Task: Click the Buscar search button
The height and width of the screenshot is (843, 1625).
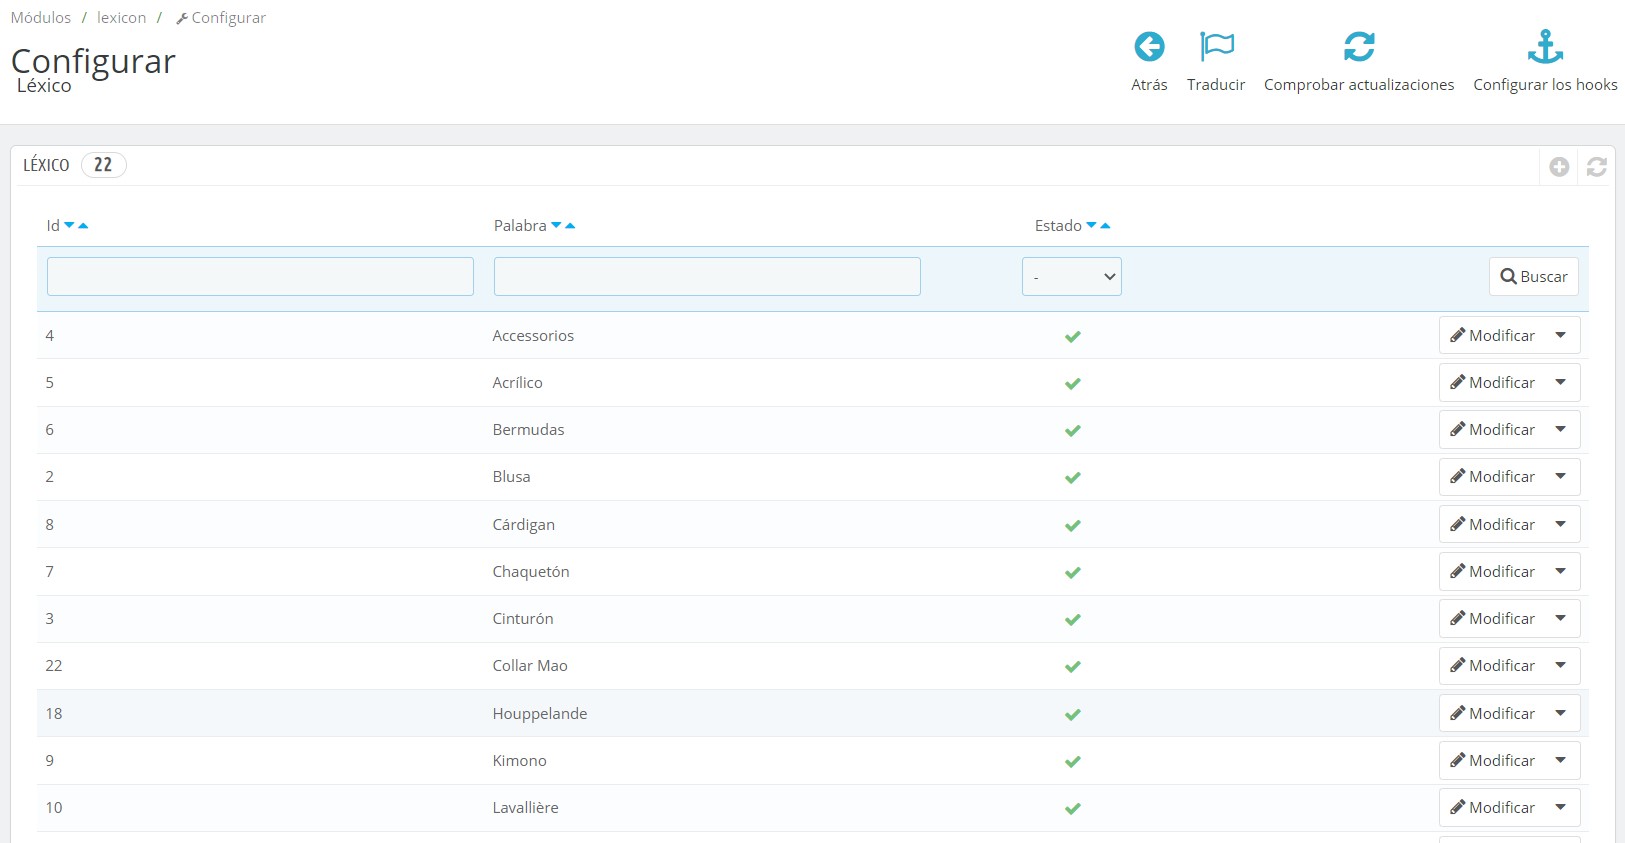Action: click(1534, 277)
